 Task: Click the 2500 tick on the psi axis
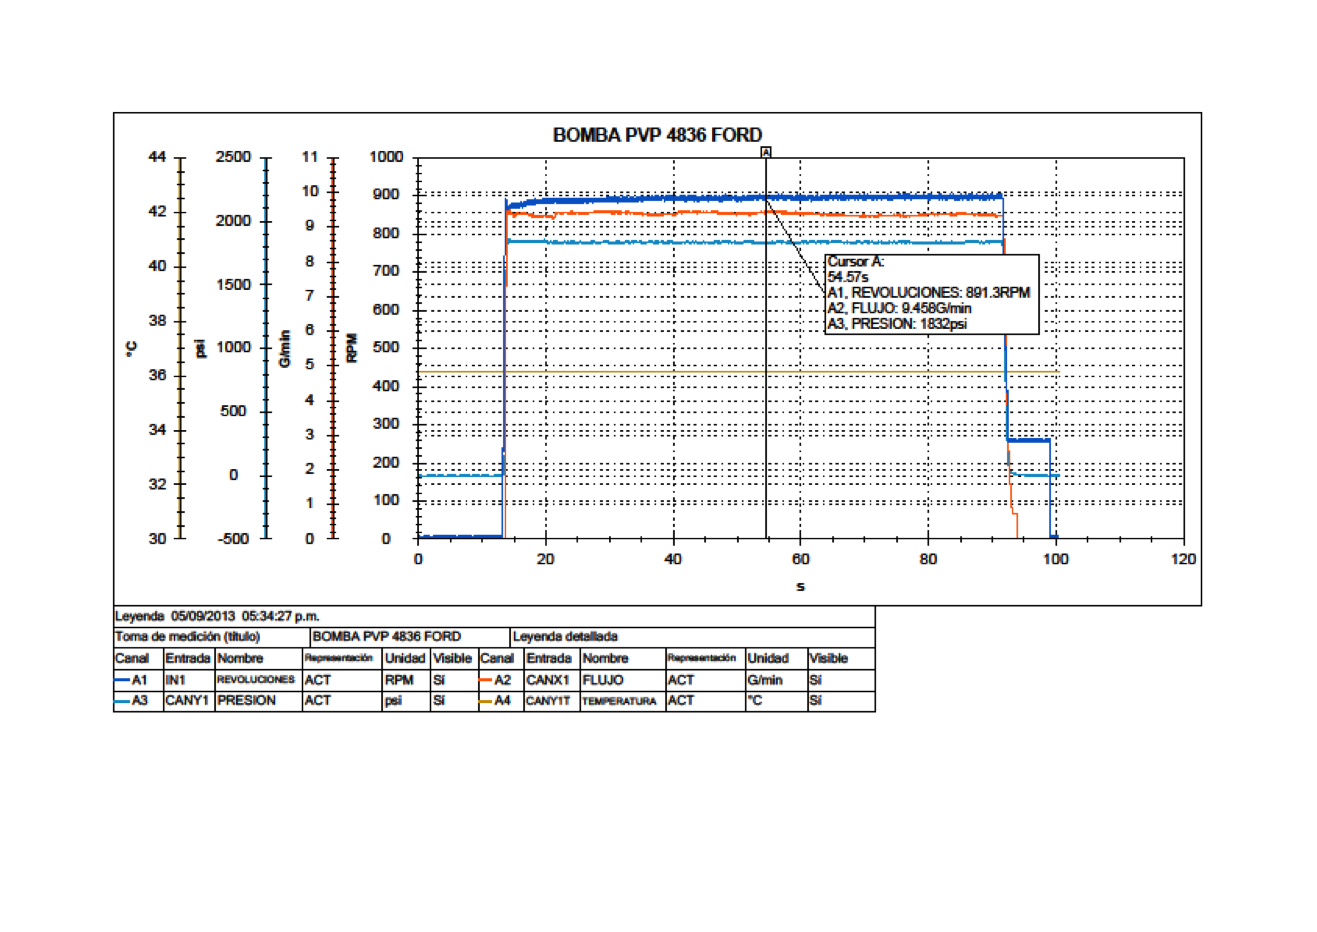tap(233, 157)
